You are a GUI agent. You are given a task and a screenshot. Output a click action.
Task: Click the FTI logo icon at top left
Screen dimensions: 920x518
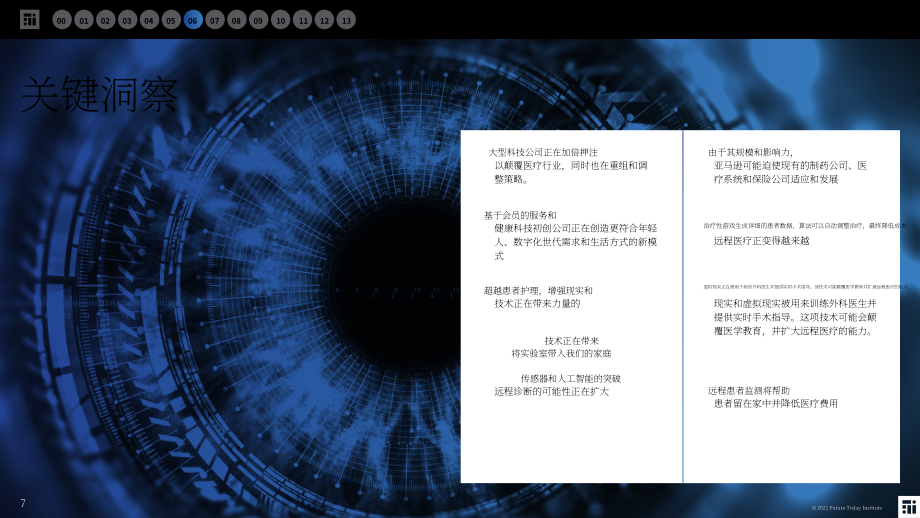pyautogui.click(x=29, y=19)
